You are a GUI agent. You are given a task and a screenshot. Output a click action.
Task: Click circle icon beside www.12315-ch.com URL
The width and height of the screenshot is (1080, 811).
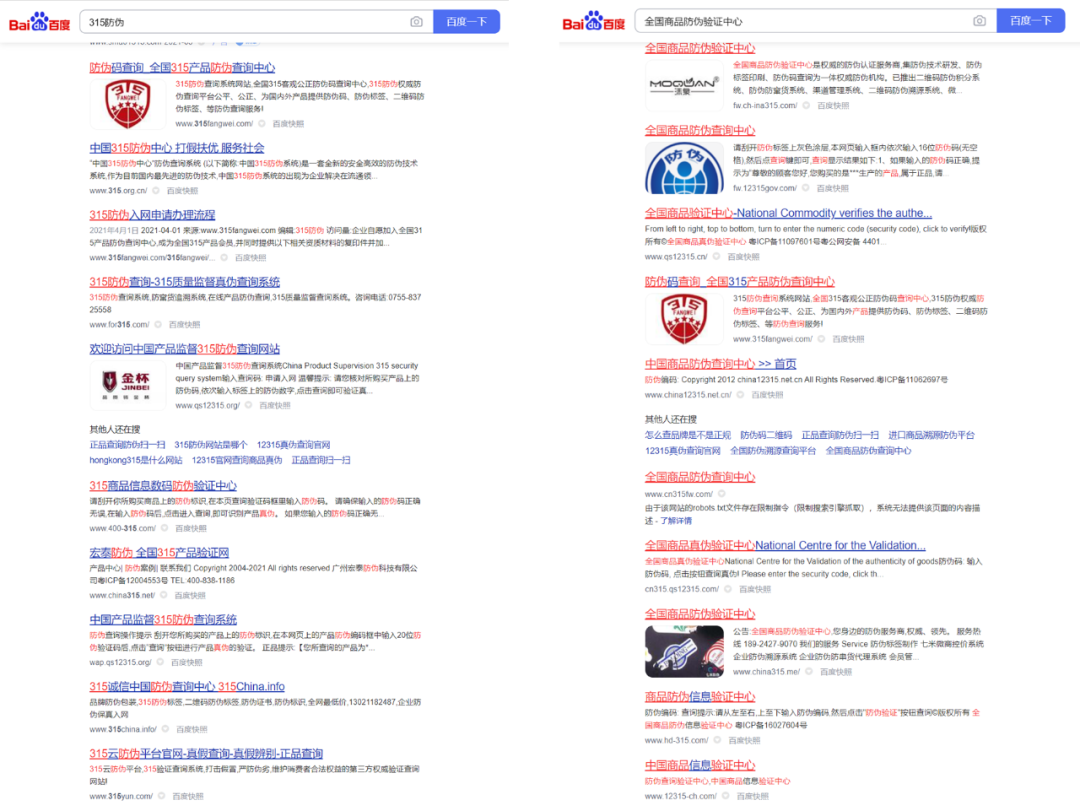click(725, 796)
